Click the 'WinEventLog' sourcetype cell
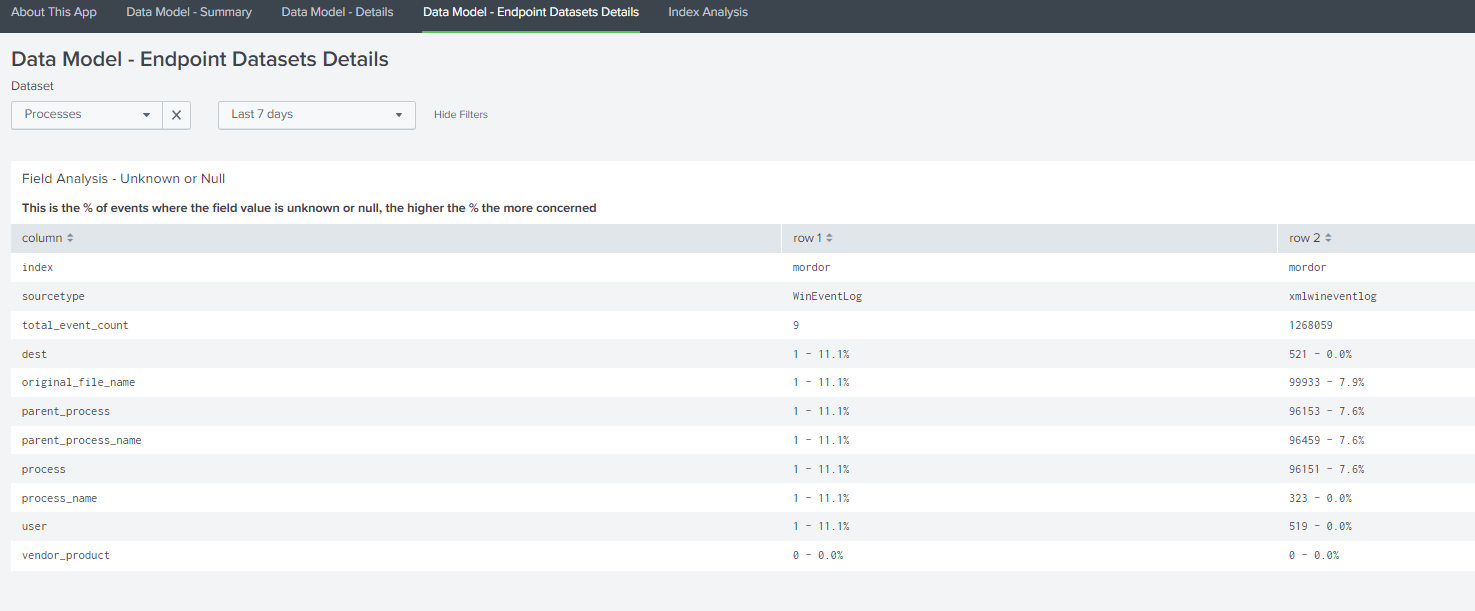This screenshot has height=611, width=1475. coord(828,297)
